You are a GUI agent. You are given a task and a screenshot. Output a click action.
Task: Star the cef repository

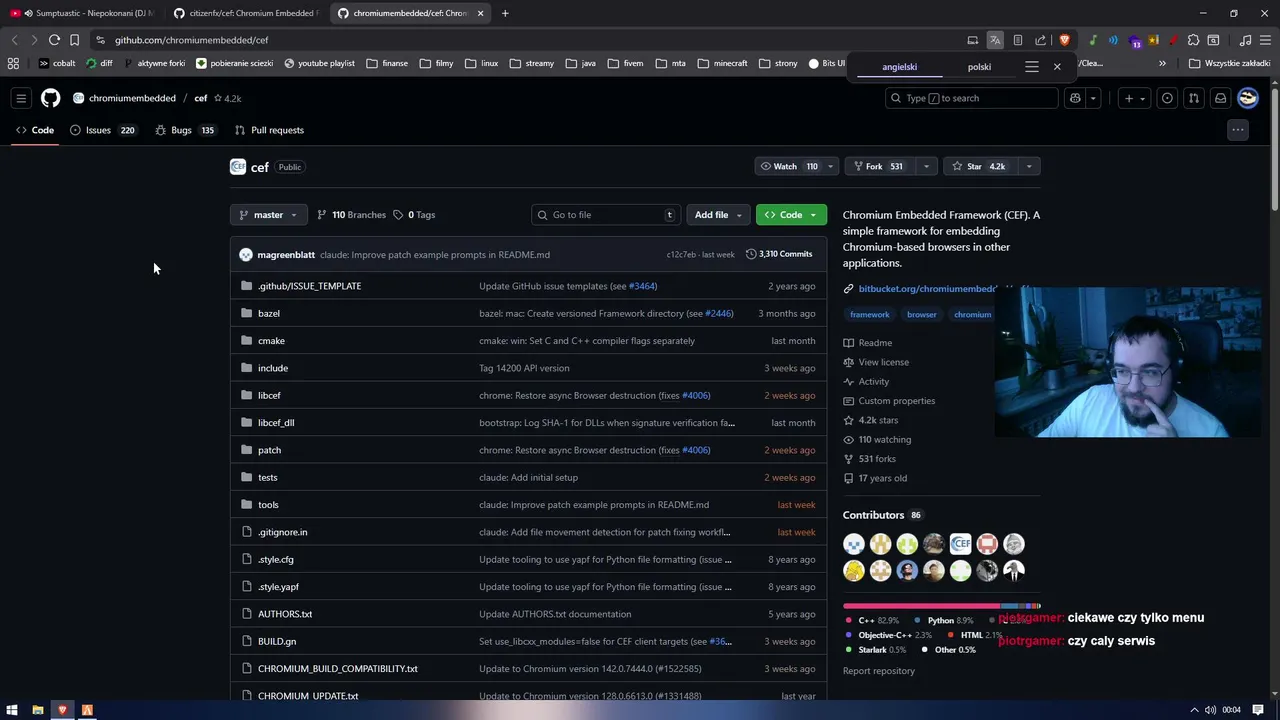[980, 166]
